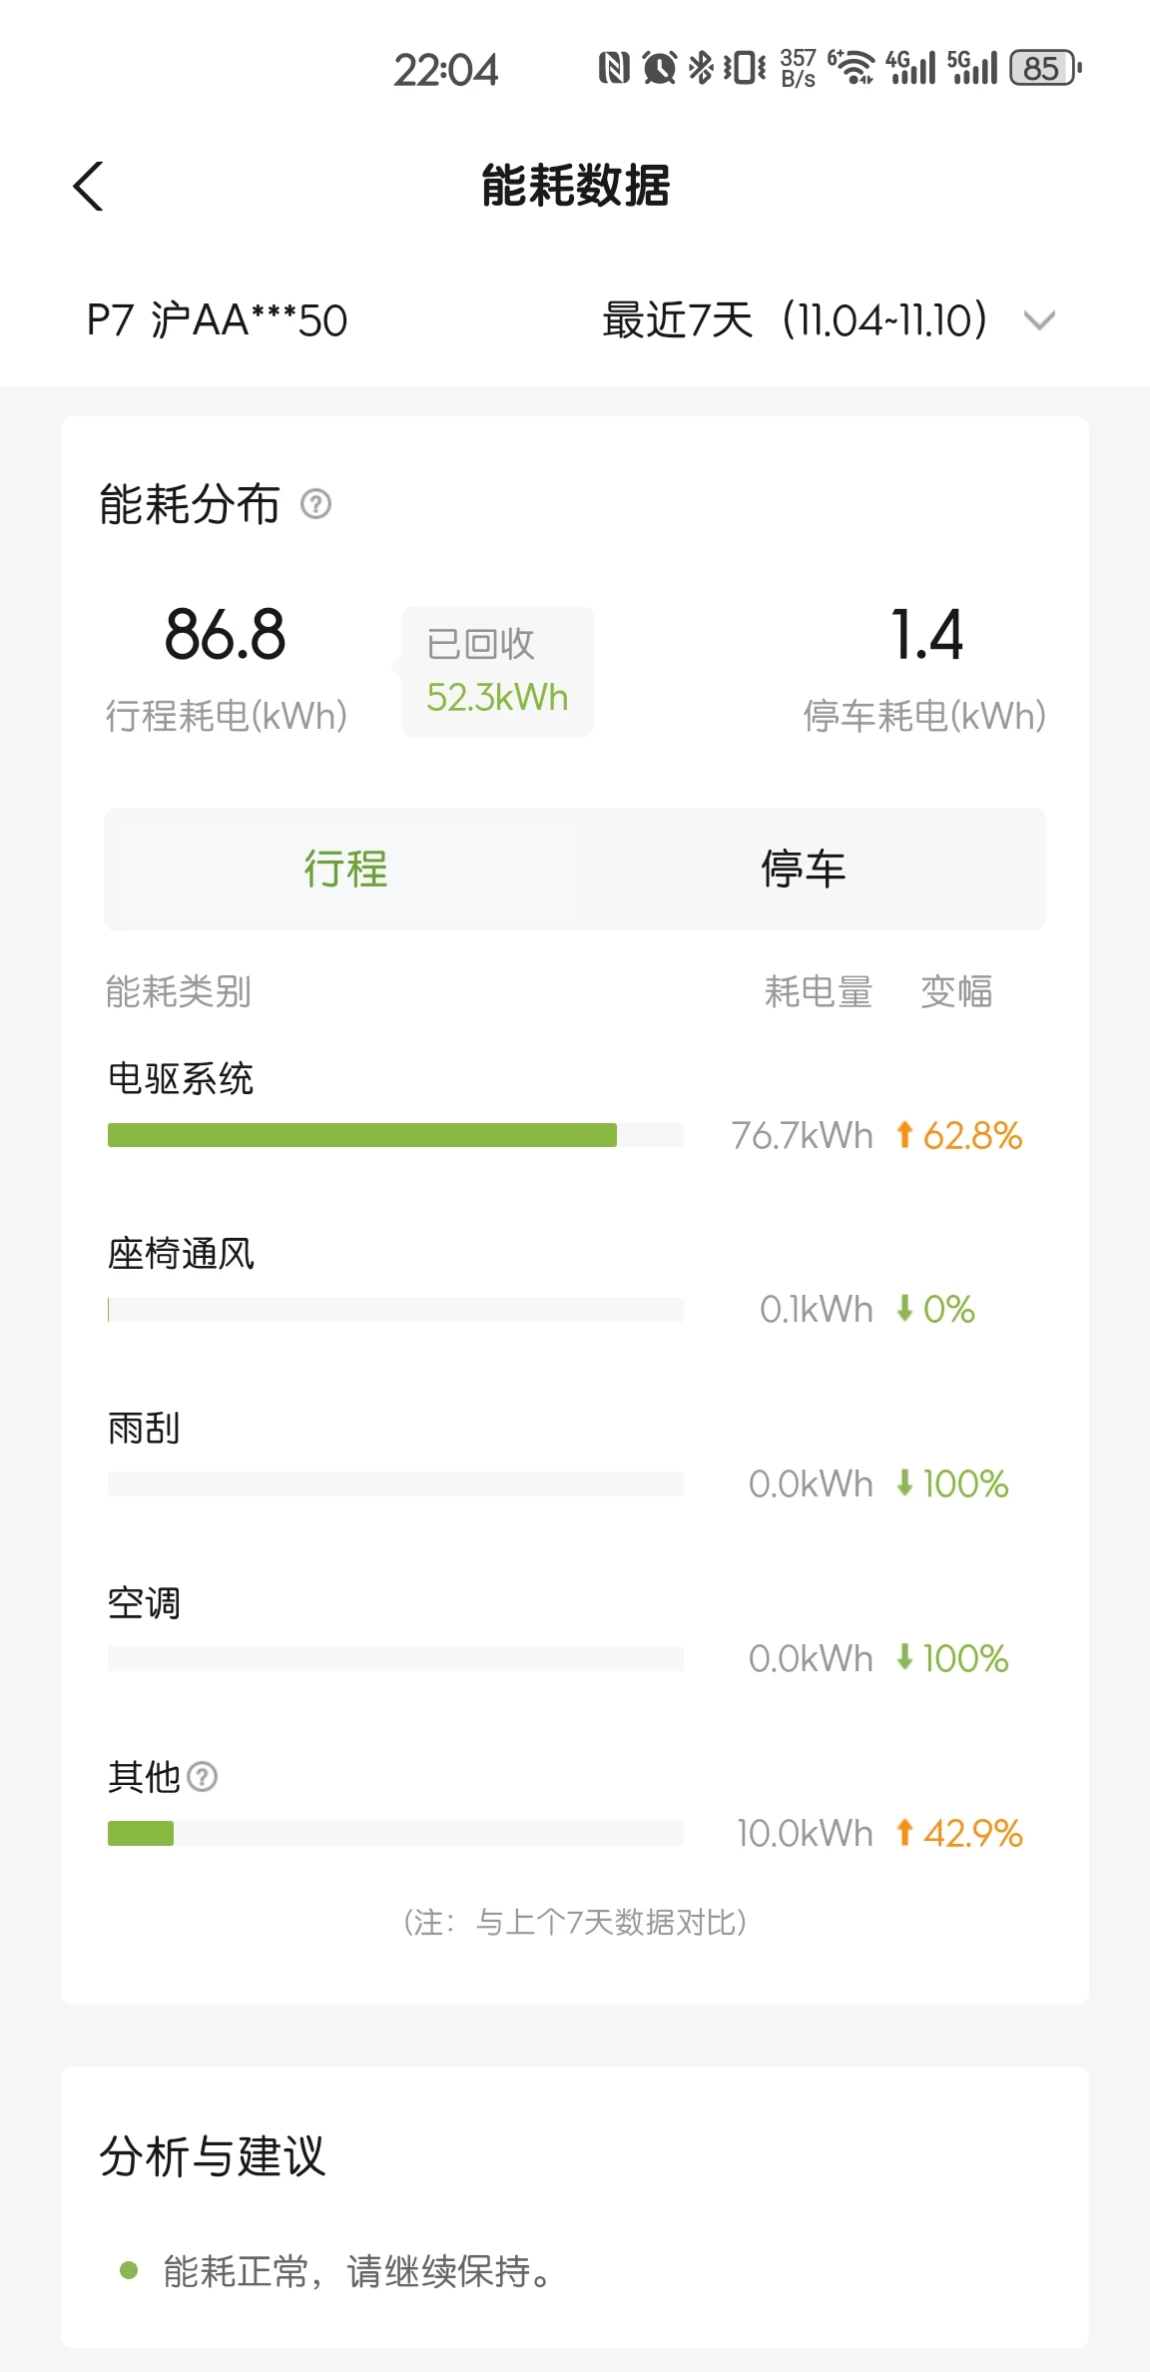
Task: Tap the Bluetooth icon in status bar
Action: pos(701,68)
